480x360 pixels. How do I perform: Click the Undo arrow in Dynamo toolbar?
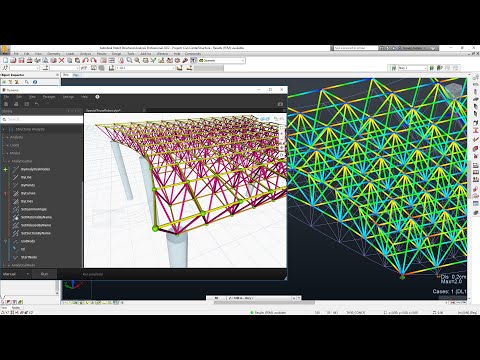click(37, 104)
